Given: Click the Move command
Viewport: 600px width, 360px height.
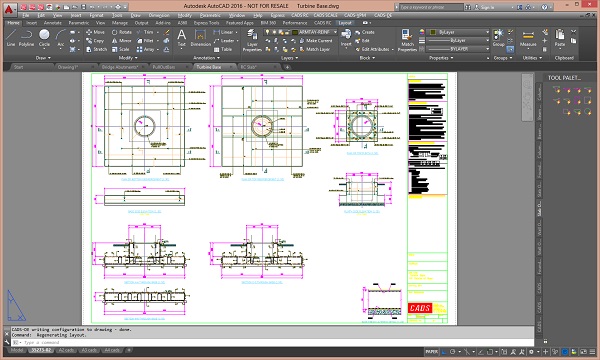Looking at the screenshot, I should click(x=95, y=32).
